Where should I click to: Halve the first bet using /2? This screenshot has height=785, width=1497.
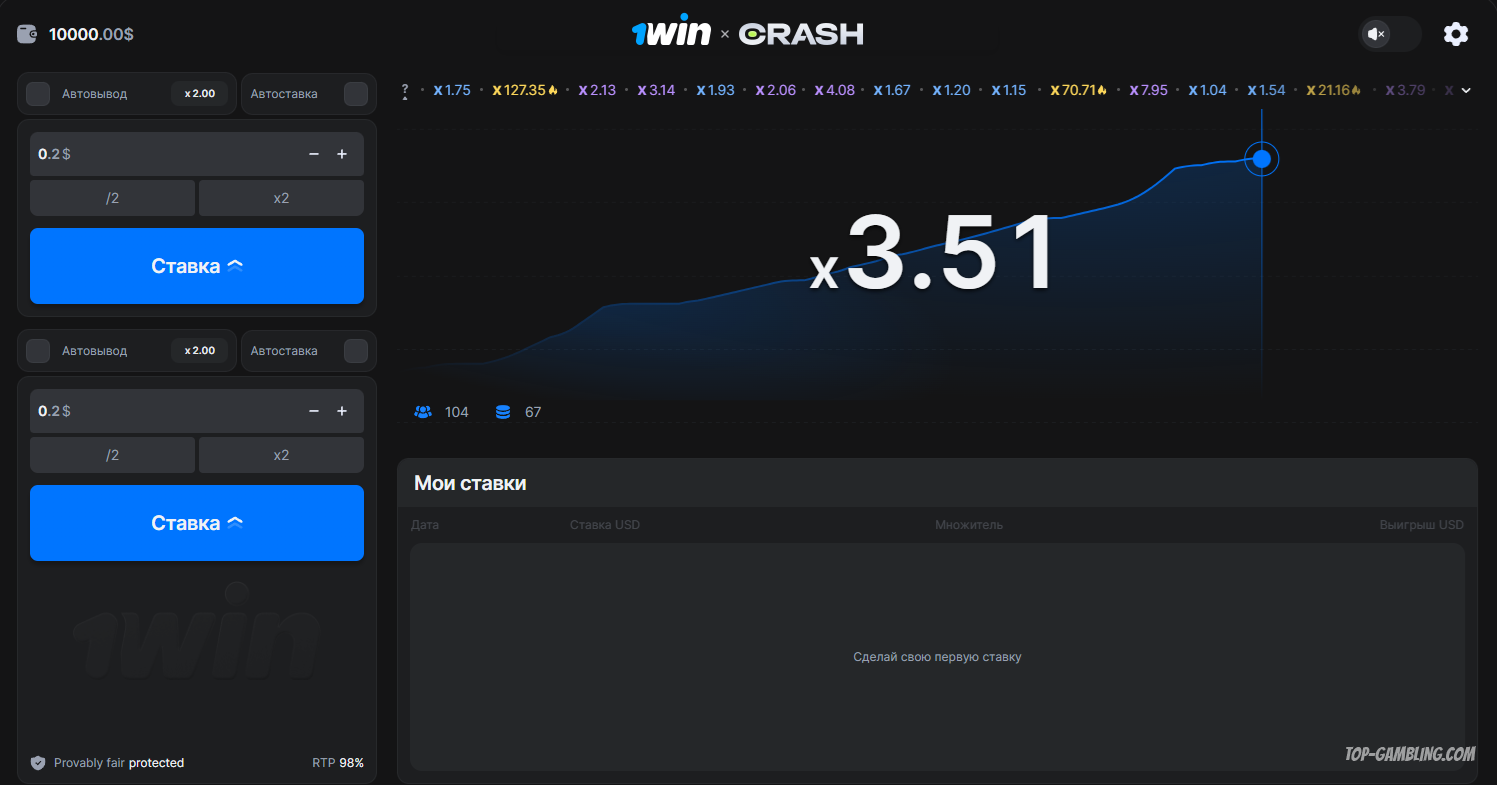(112, 198)
